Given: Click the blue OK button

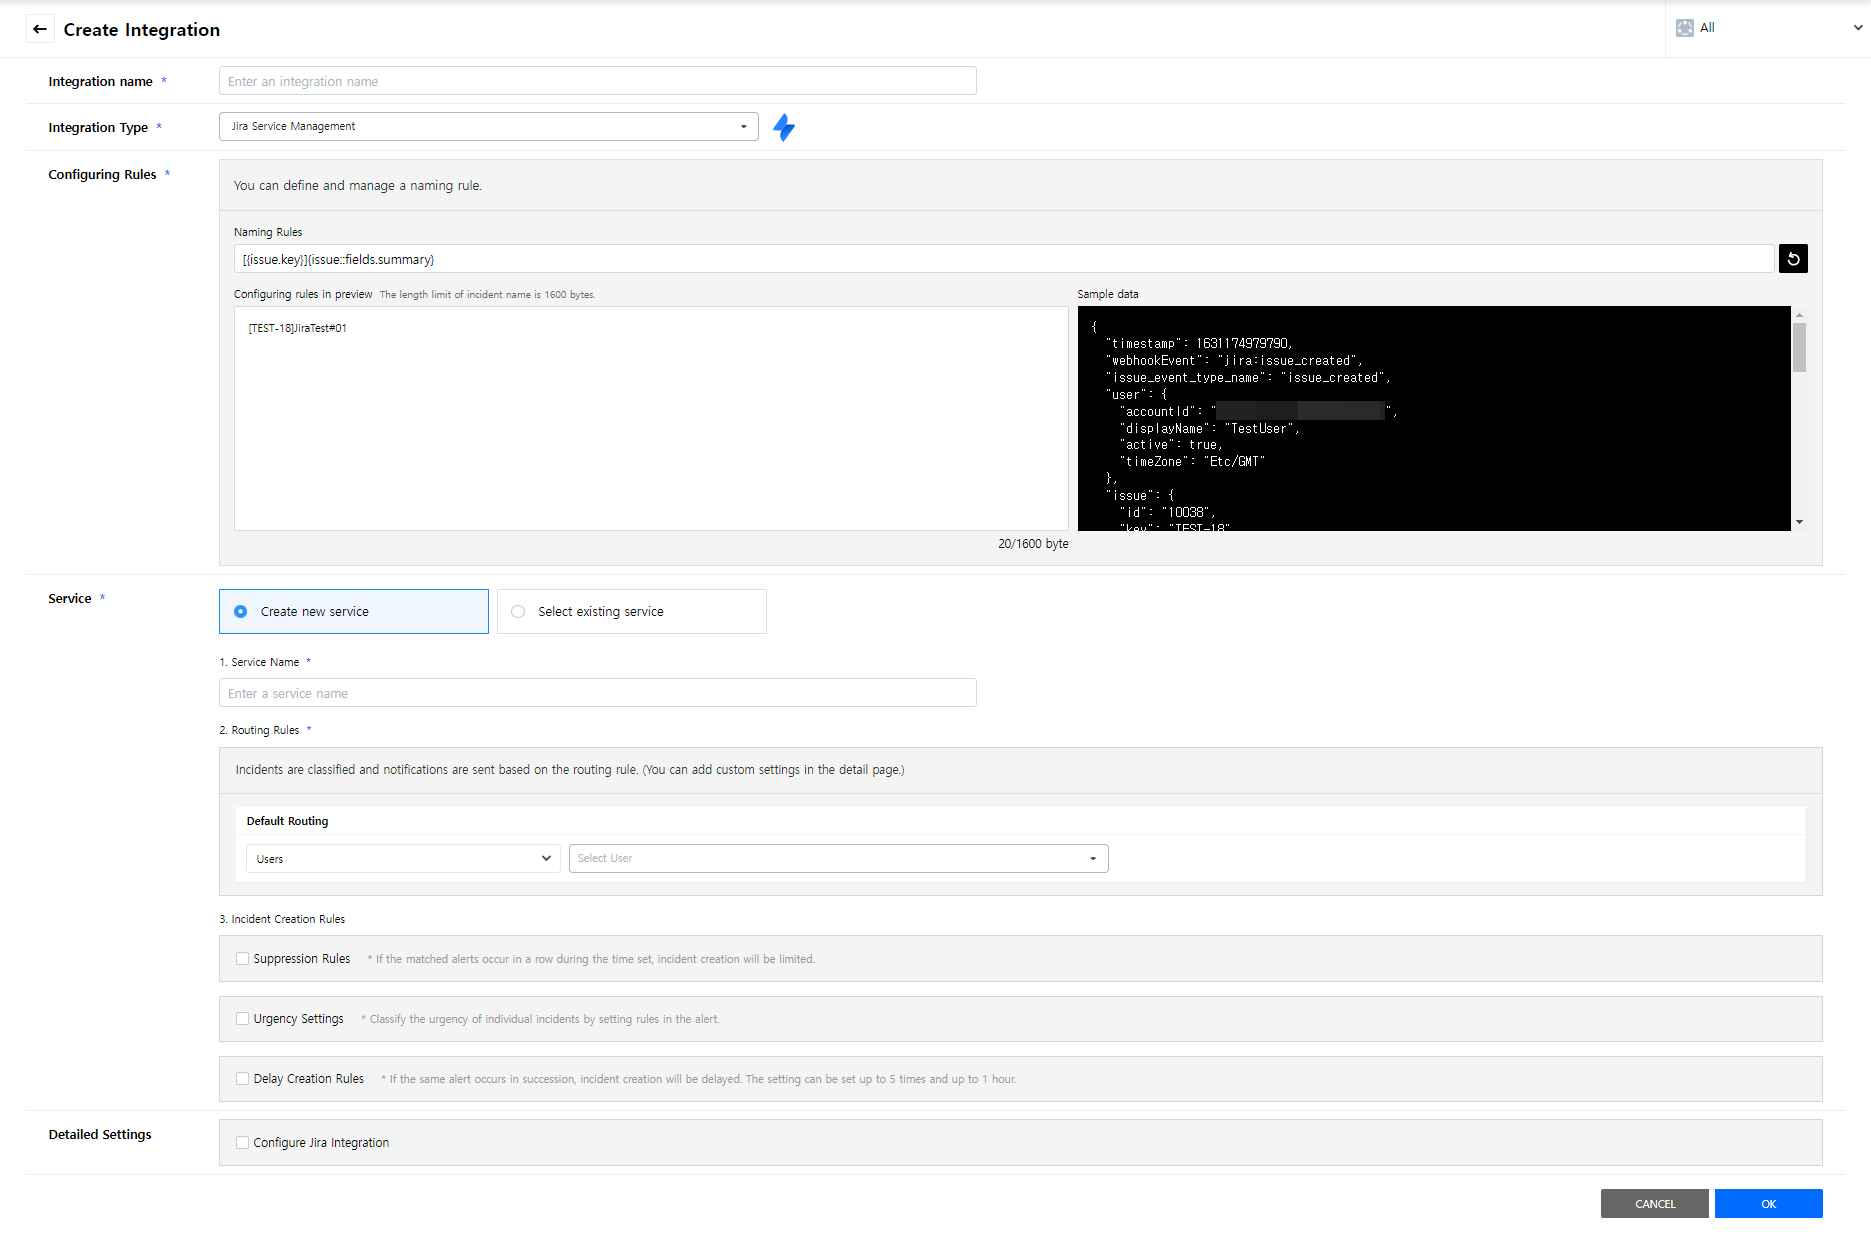Looking at the screenshot, I should coord(1768,1203).
